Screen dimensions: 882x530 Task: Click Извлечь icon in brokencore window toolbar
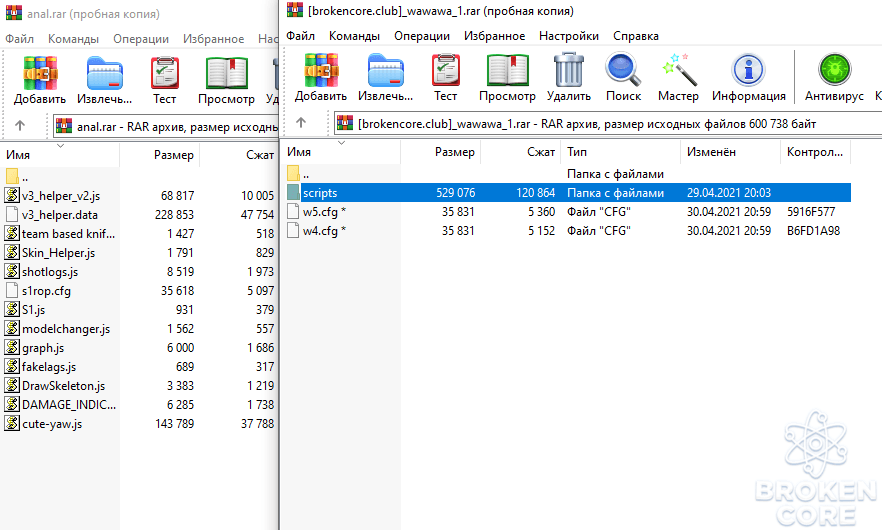(x=385, y=71)
